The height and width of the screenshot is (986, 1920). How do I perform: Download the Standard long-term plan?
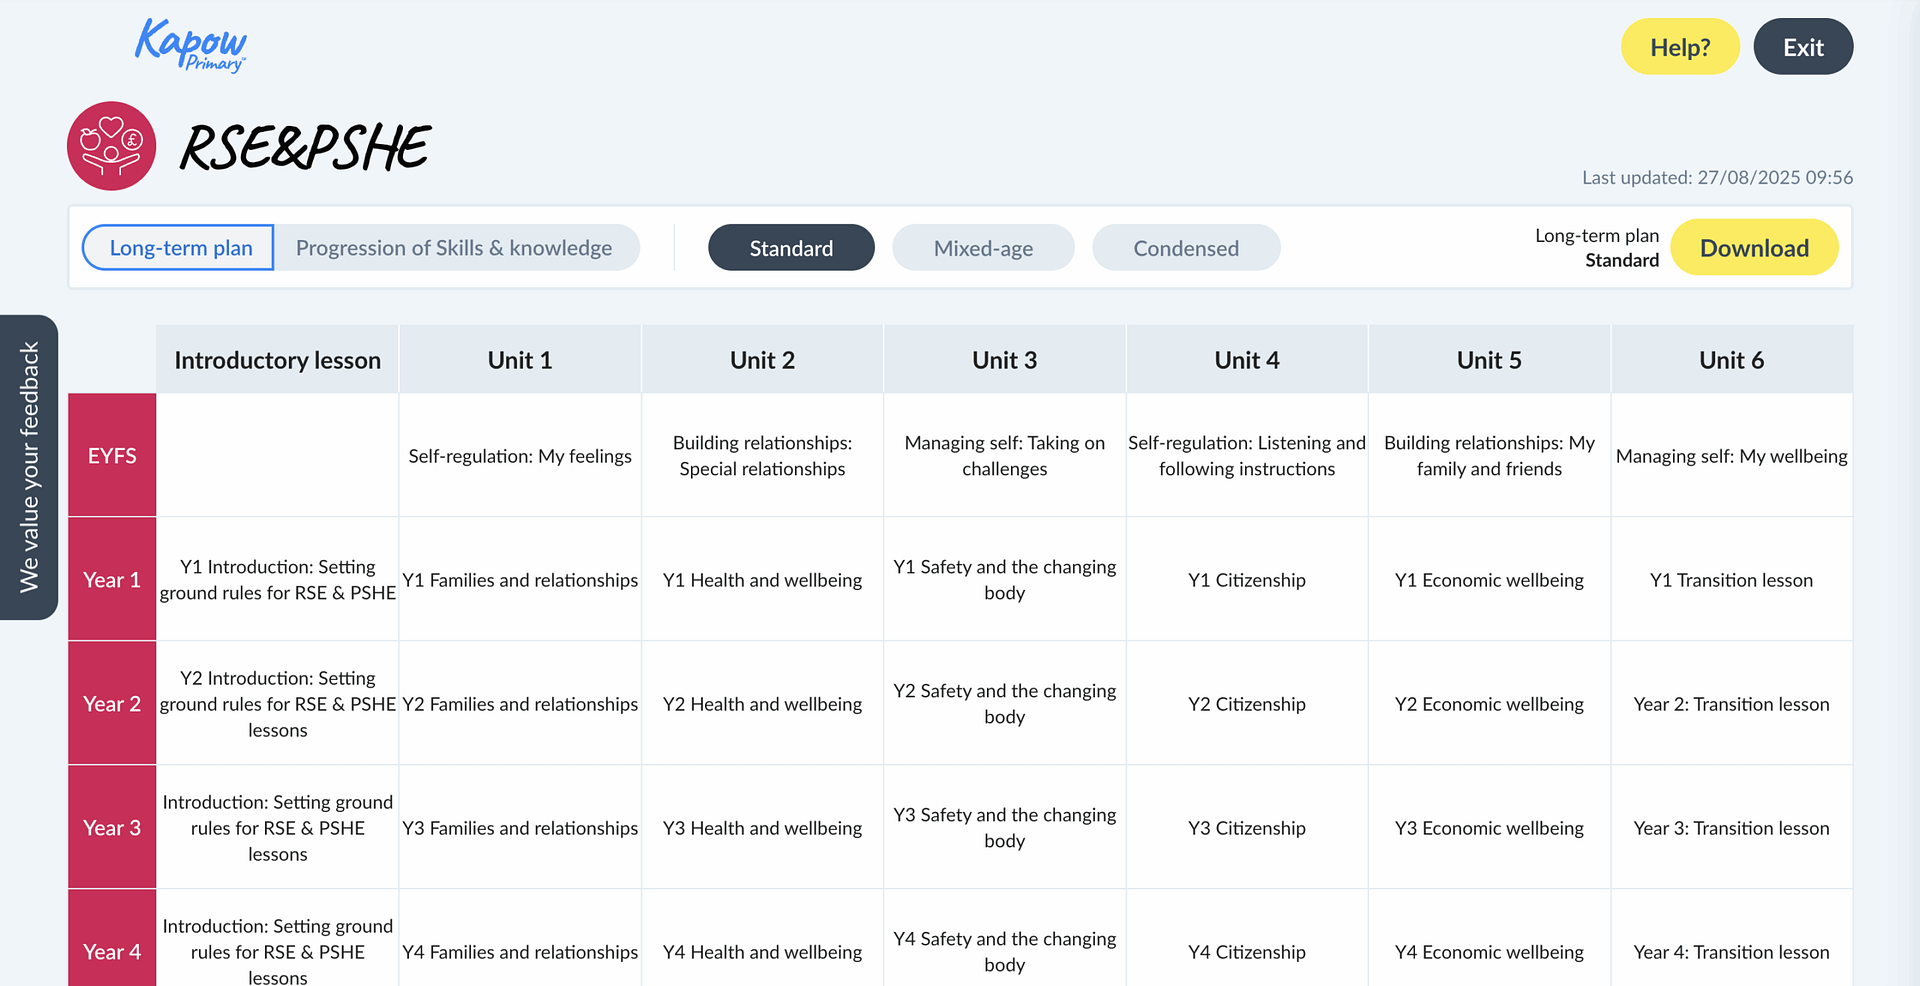(1753, 248)
